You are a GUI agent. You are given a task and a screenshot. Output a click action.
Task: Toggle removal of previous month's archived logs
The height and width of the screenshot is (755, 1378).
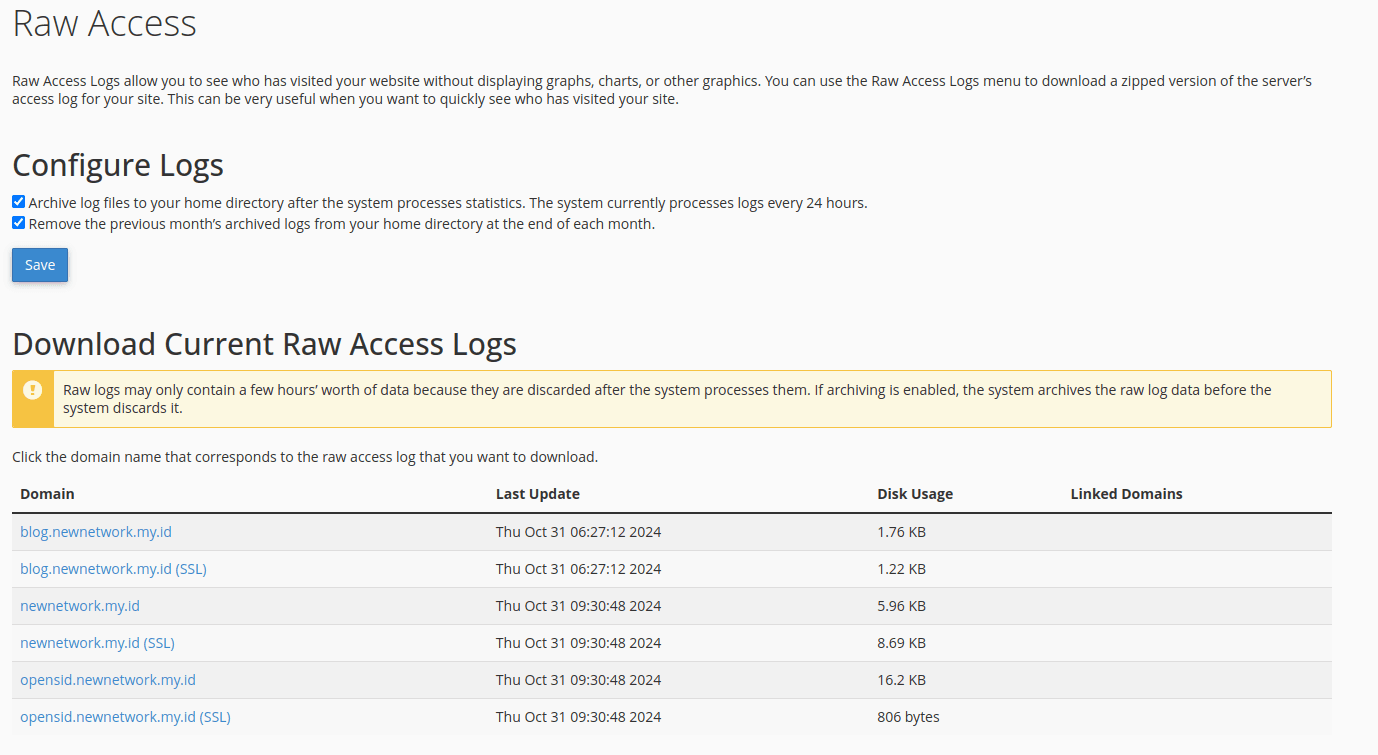[17, 222]
